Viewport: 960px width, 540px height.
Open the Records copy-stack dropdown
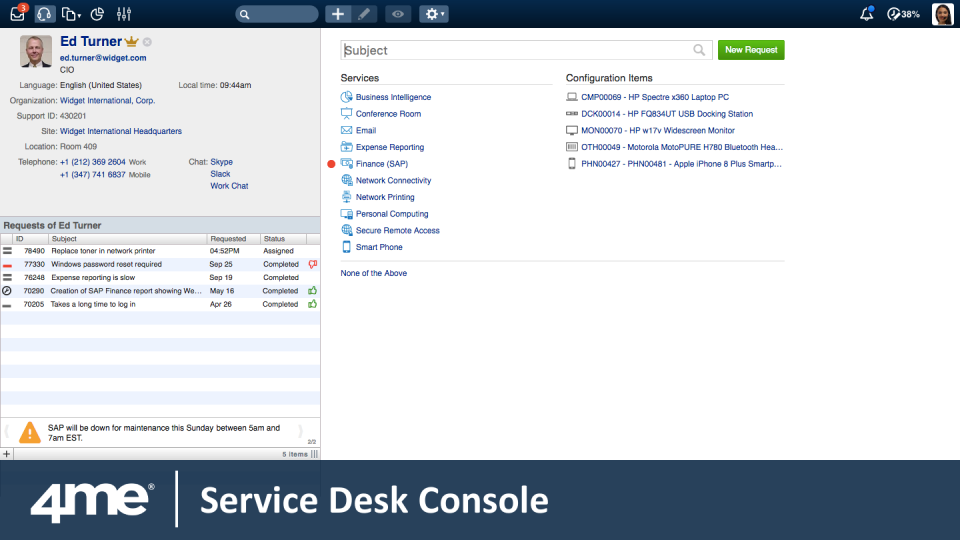(70, 13)
